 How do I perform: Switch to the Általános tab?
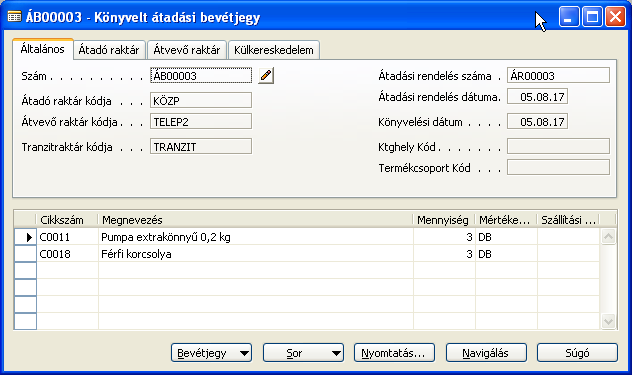tap(42, 49)
